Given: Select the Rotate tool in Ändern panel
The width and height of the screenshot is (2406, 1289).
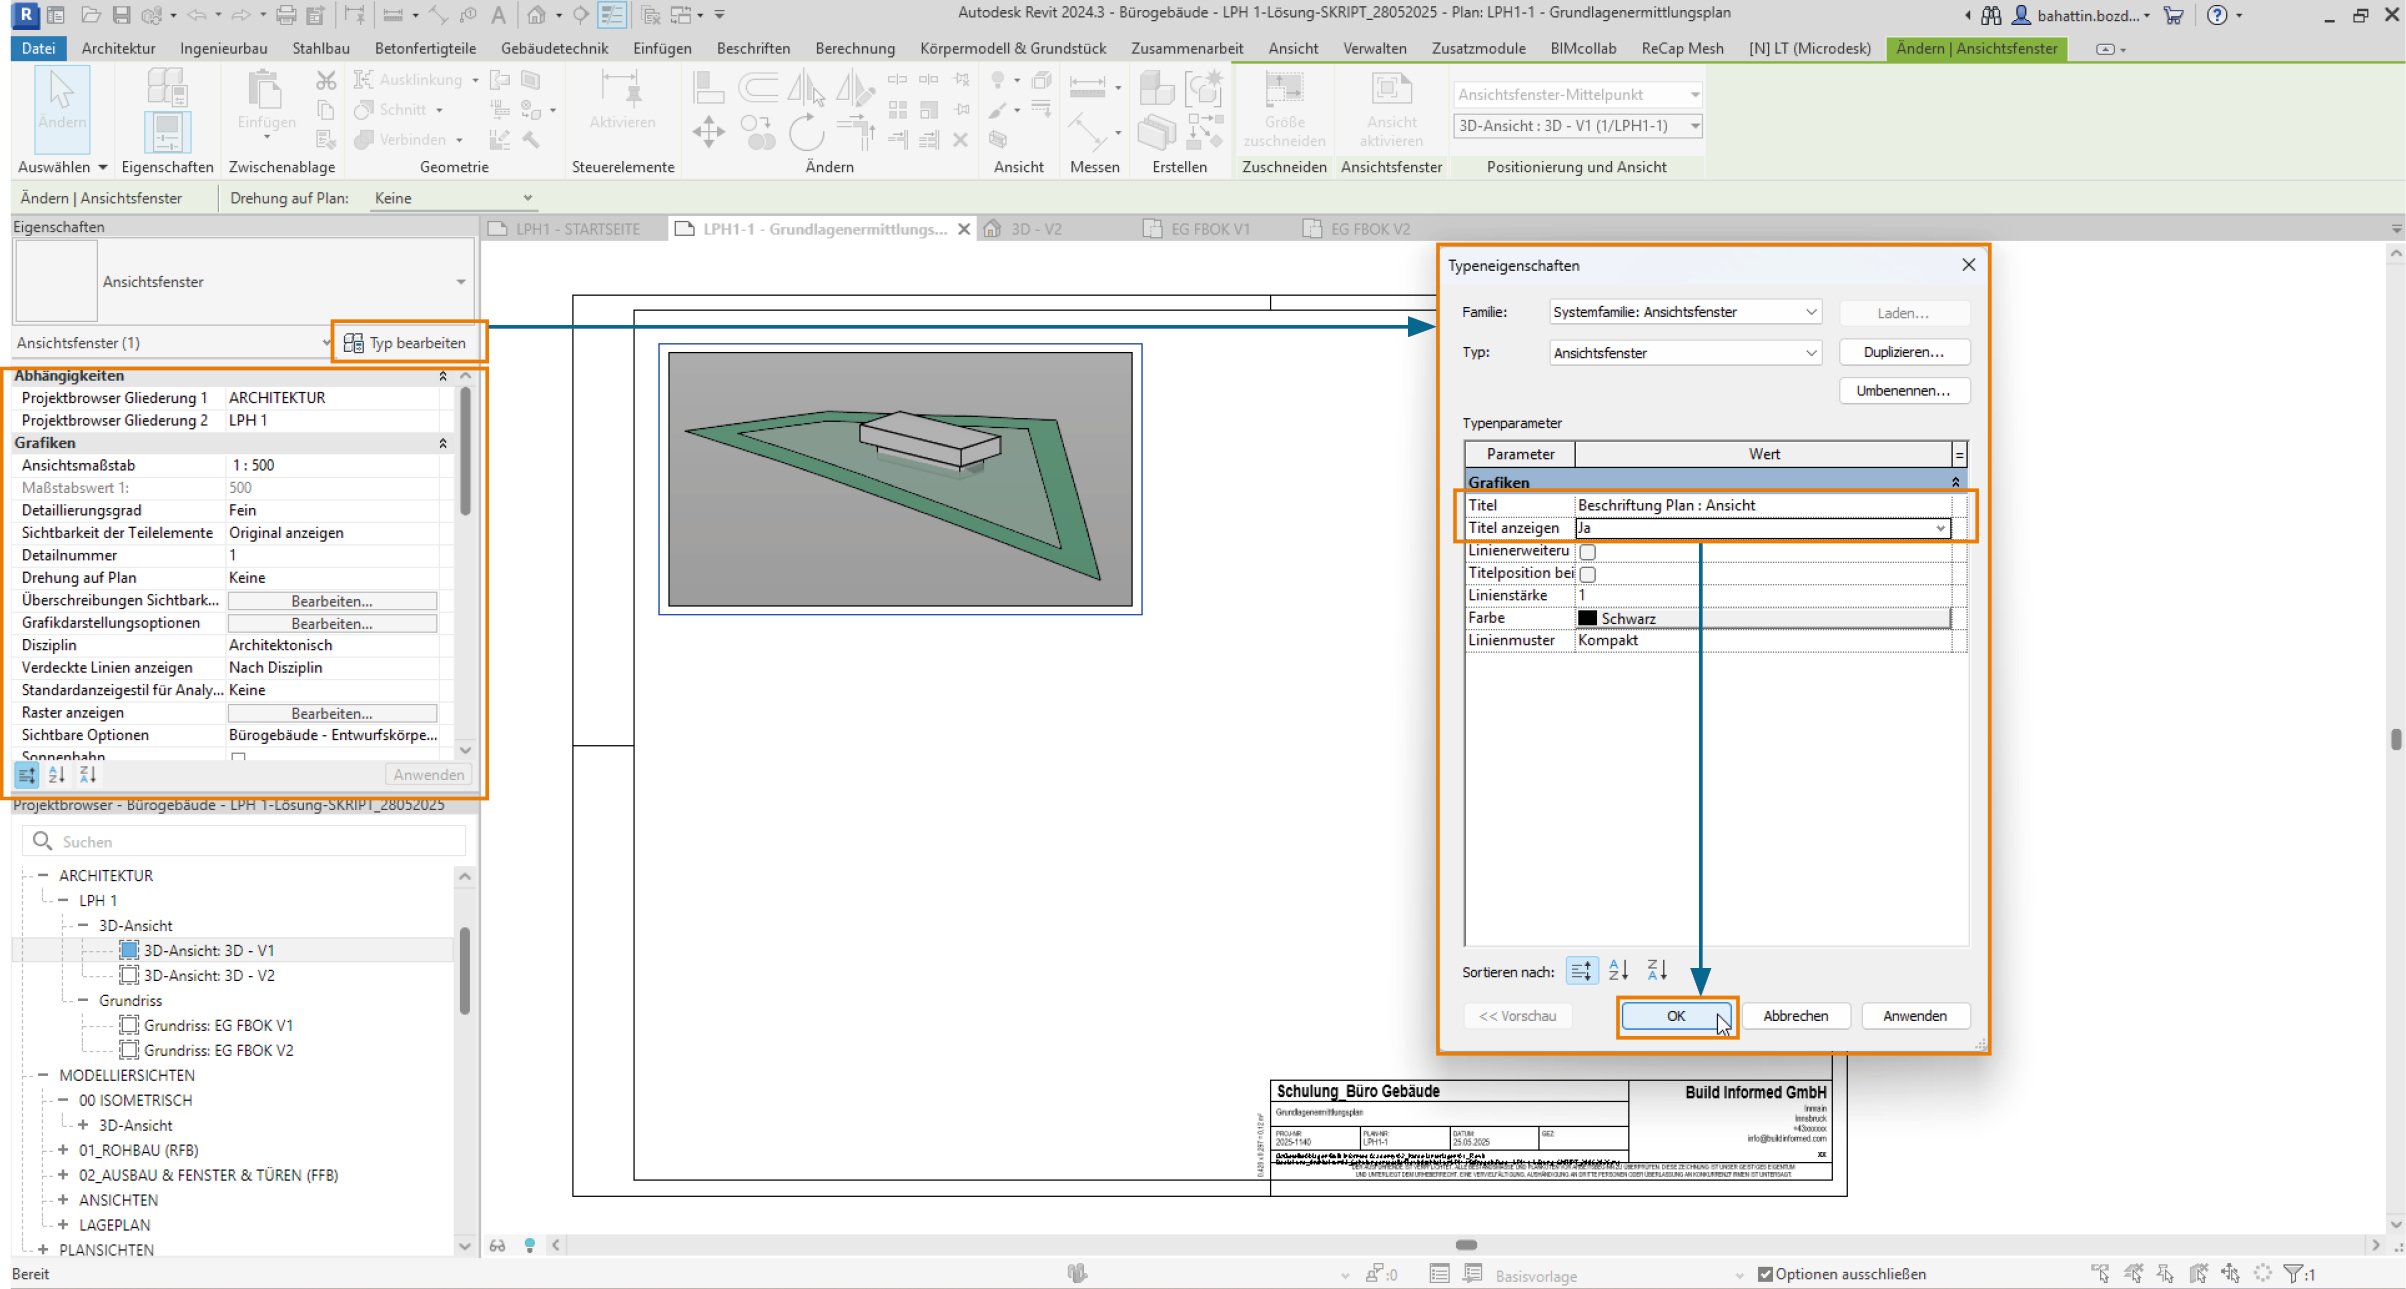Looking at the screenshot, I should (805, 131).
